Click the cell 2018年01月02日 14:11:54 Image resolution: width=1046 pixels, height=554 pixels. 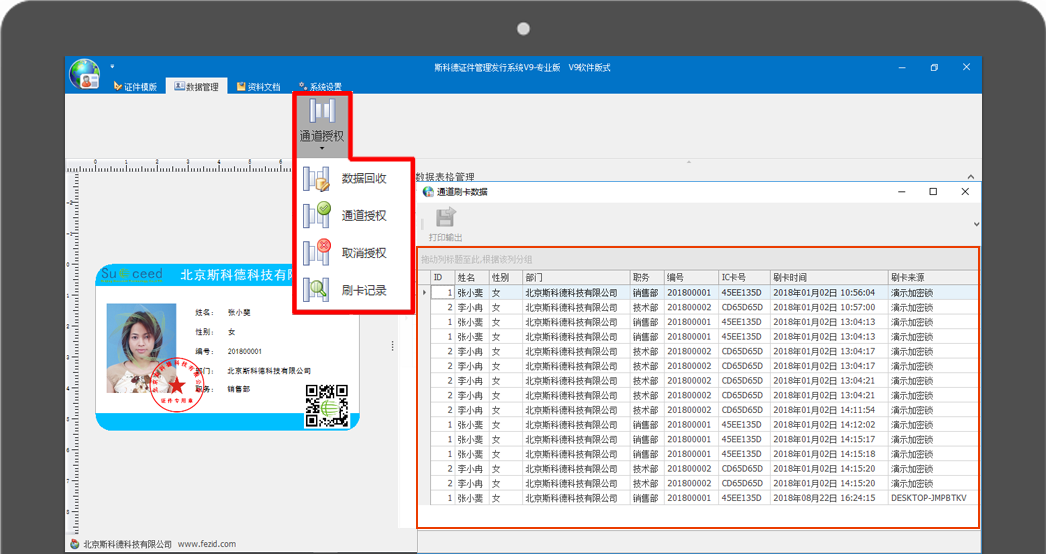click(x=829, y=410)
